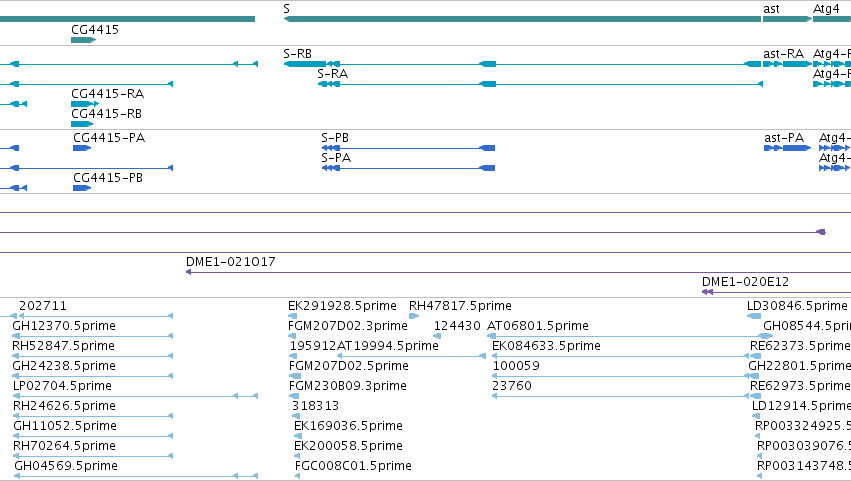Click GH24238.5prime EST label
This screenshot has width=851, height=481.
[64, 366]
